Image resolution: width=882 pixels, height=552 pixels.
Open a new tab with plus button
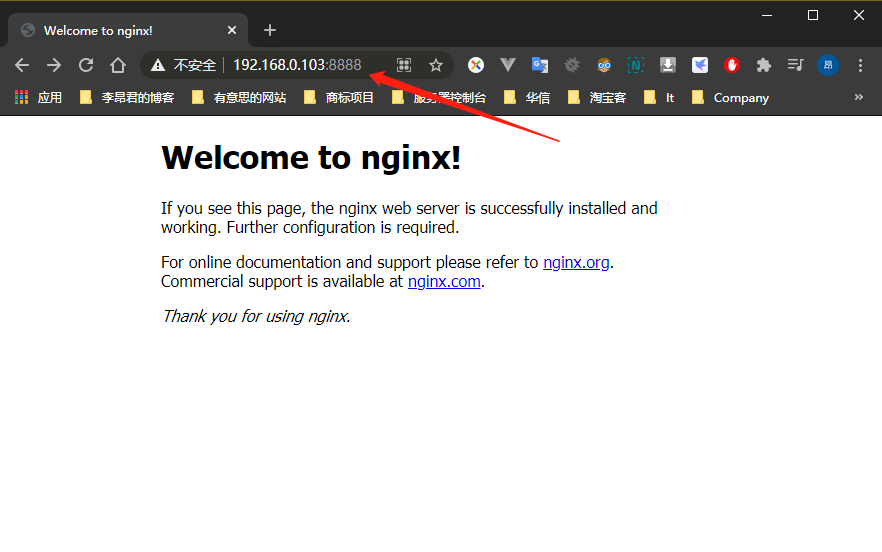pos(270,31)
